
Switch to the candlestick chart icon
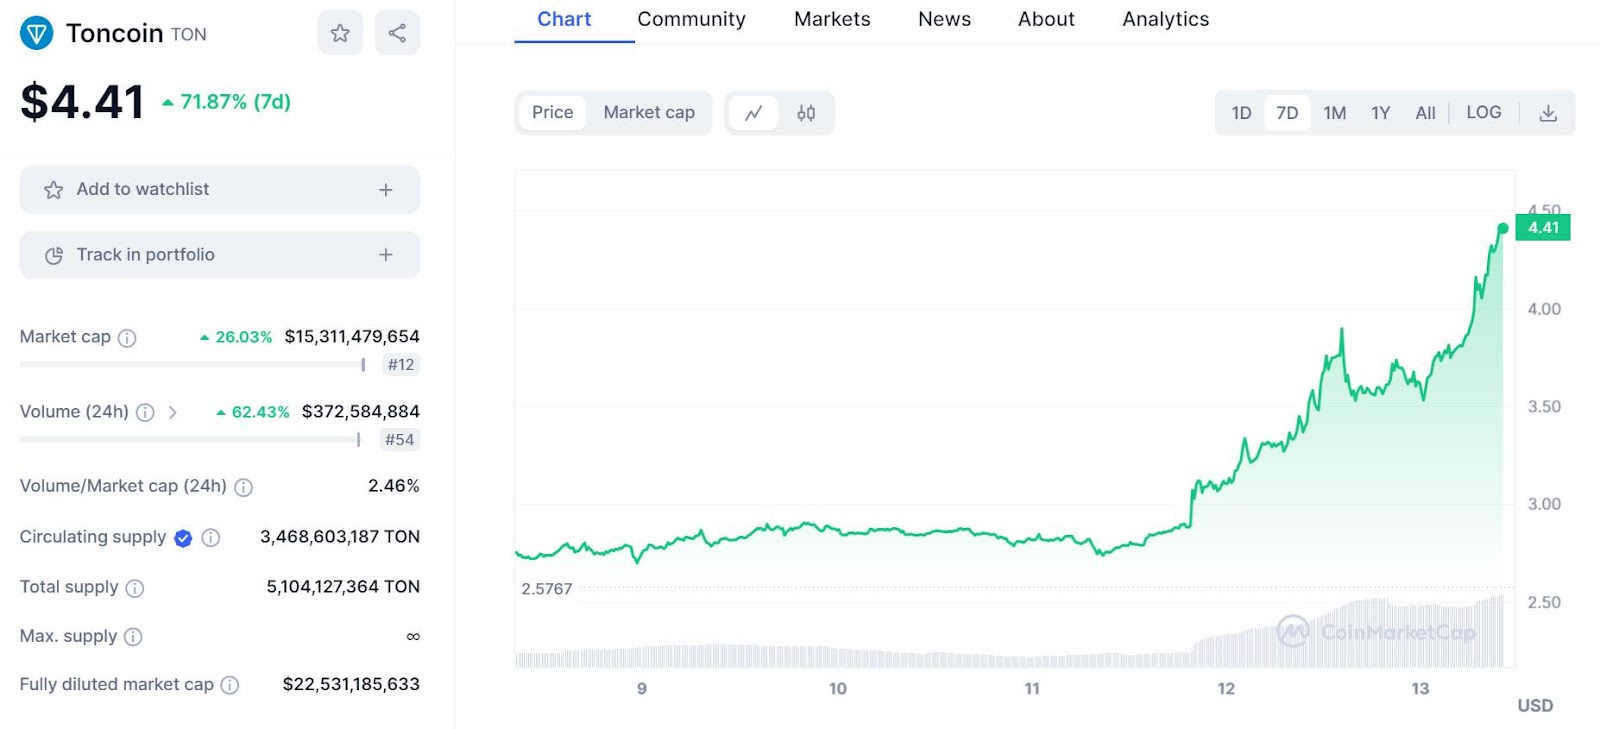(806, 113)
